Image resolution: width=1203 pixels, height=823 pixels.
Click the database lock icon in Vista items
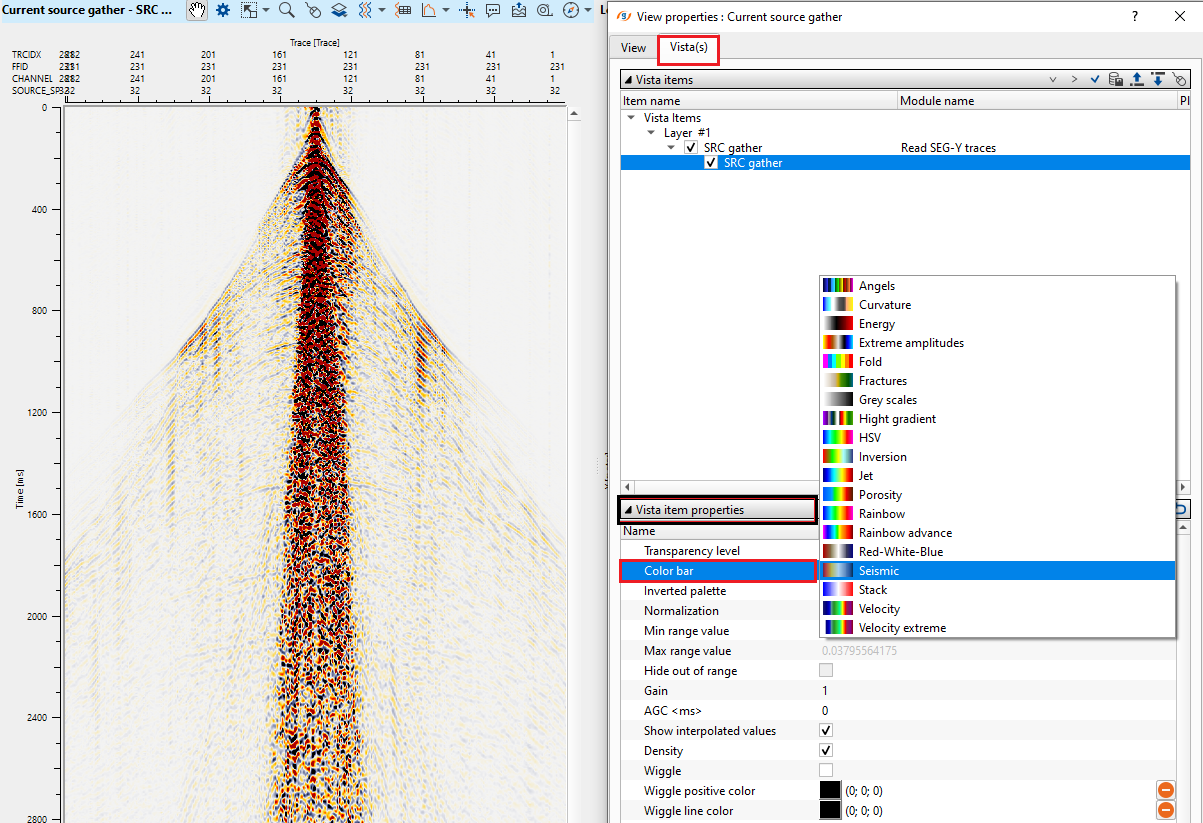[x=1115, y=79]
